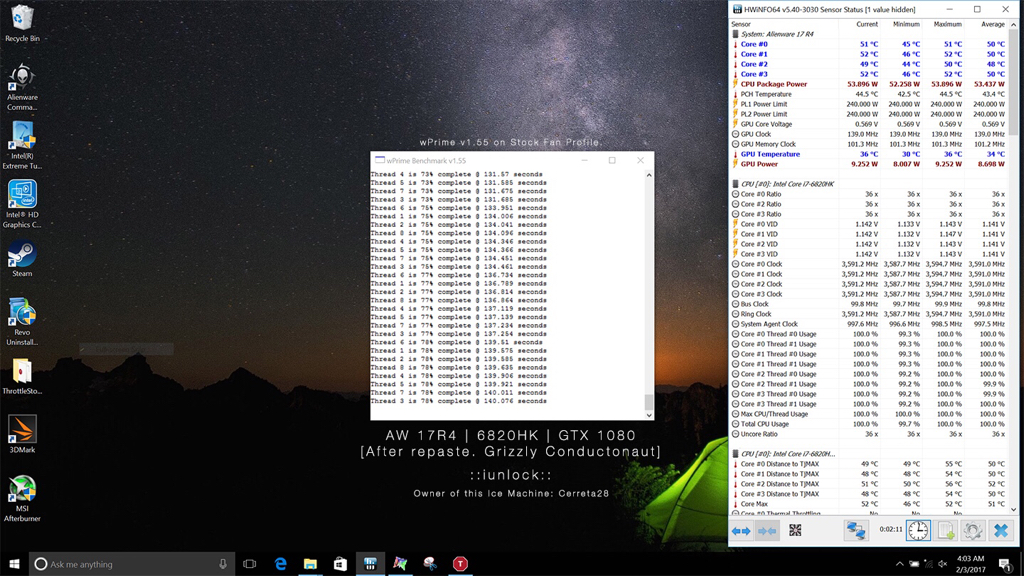Open the remote network monitors icon in HWiNFO
The image size is (1024, 576).
tap(856, 530)
